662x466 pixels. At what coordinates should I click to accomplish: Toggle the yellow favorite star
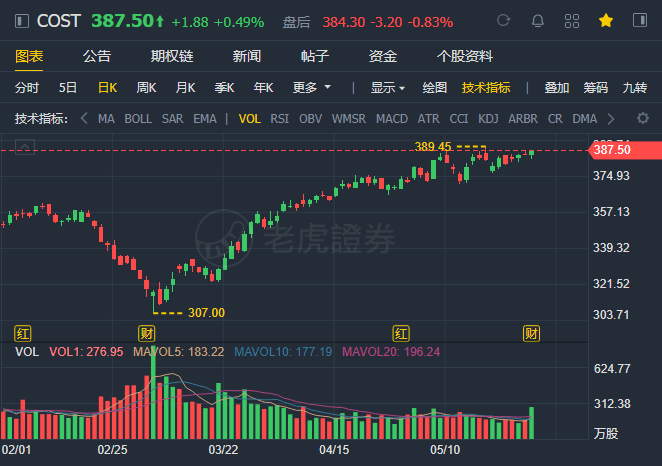click(x=605, y=20)
